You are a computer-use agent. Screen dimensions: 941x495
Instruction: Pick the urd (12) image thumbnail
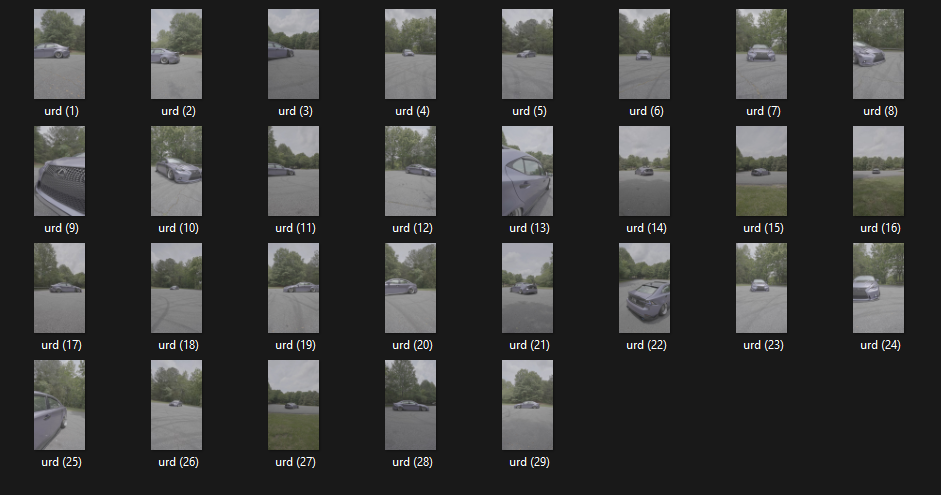coord(410,171)
